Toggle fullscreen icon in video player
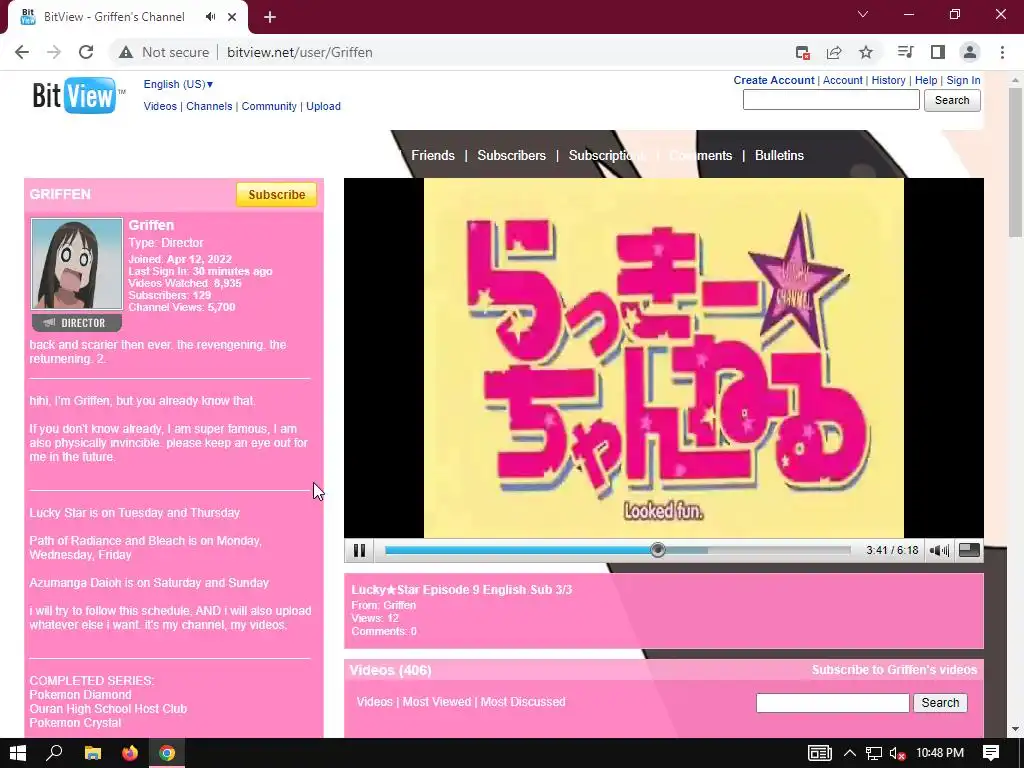This screenshot has width=1024, height=768. pyautogui.click(x=969, y=551)
